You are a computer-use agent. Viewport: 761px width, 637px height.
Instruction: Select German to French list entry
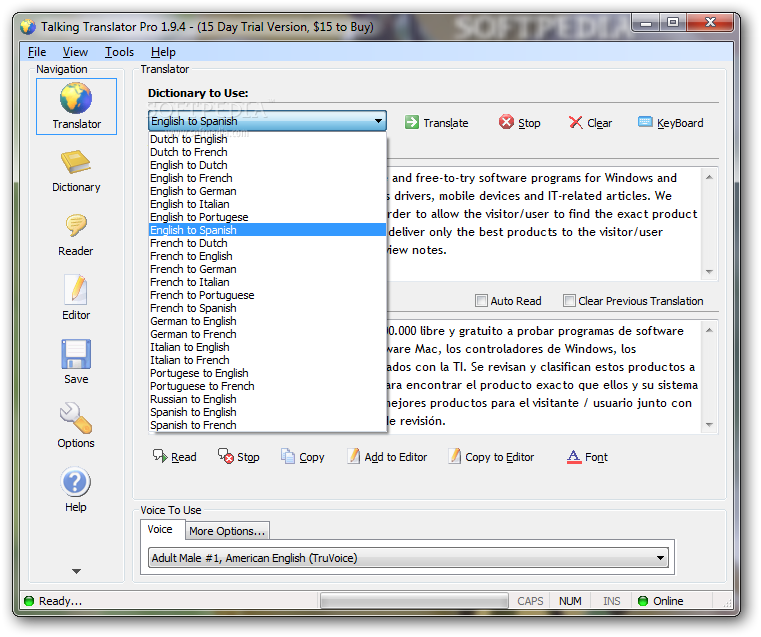tap(267, 334)
